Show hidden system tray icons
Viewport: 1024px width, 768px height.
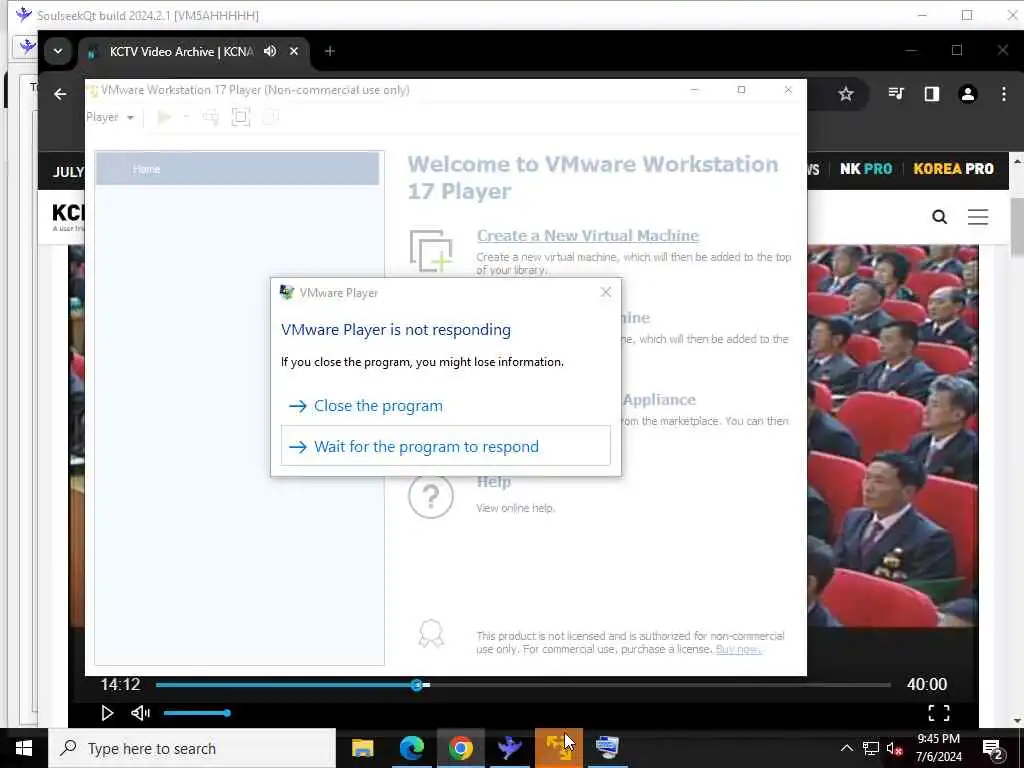(846, 748)
